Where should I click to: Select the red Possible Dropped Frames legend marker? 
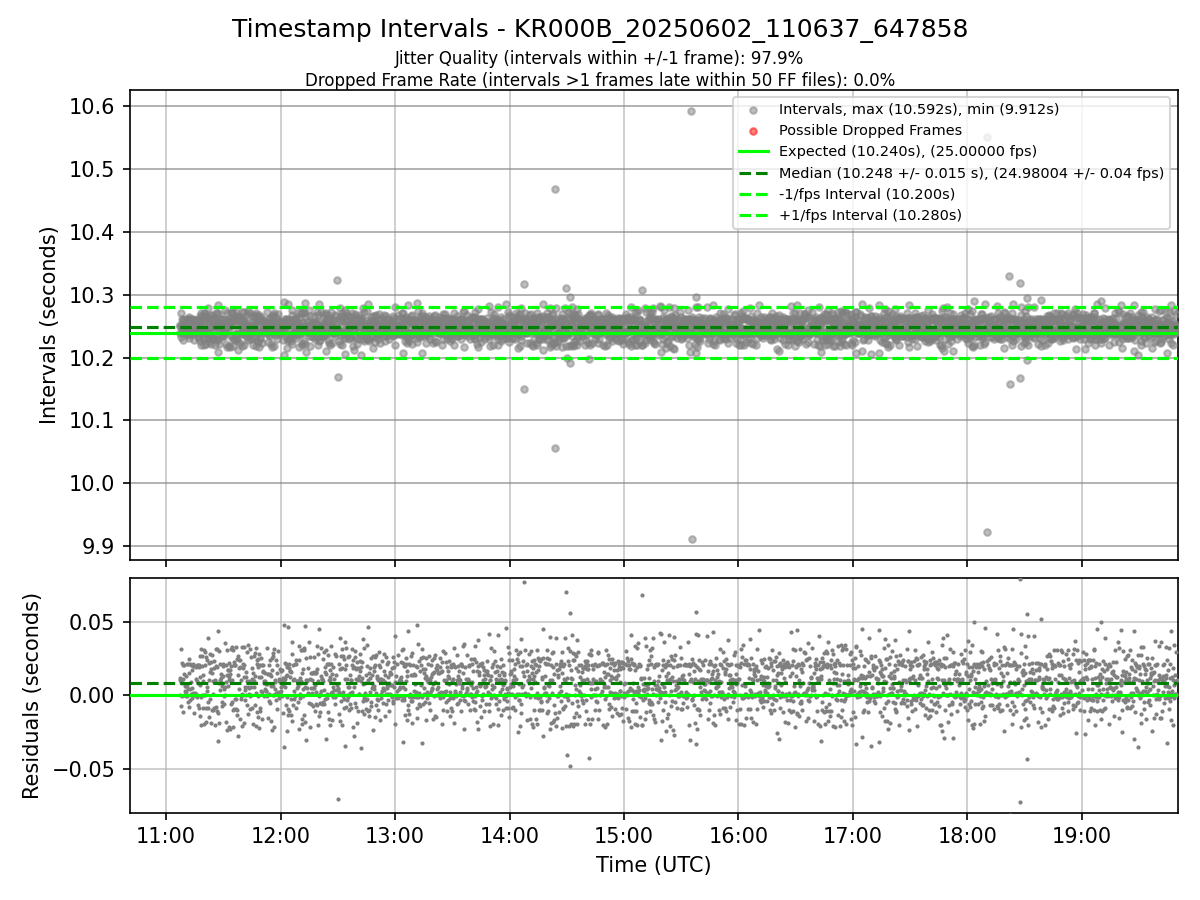click(754, 130)
